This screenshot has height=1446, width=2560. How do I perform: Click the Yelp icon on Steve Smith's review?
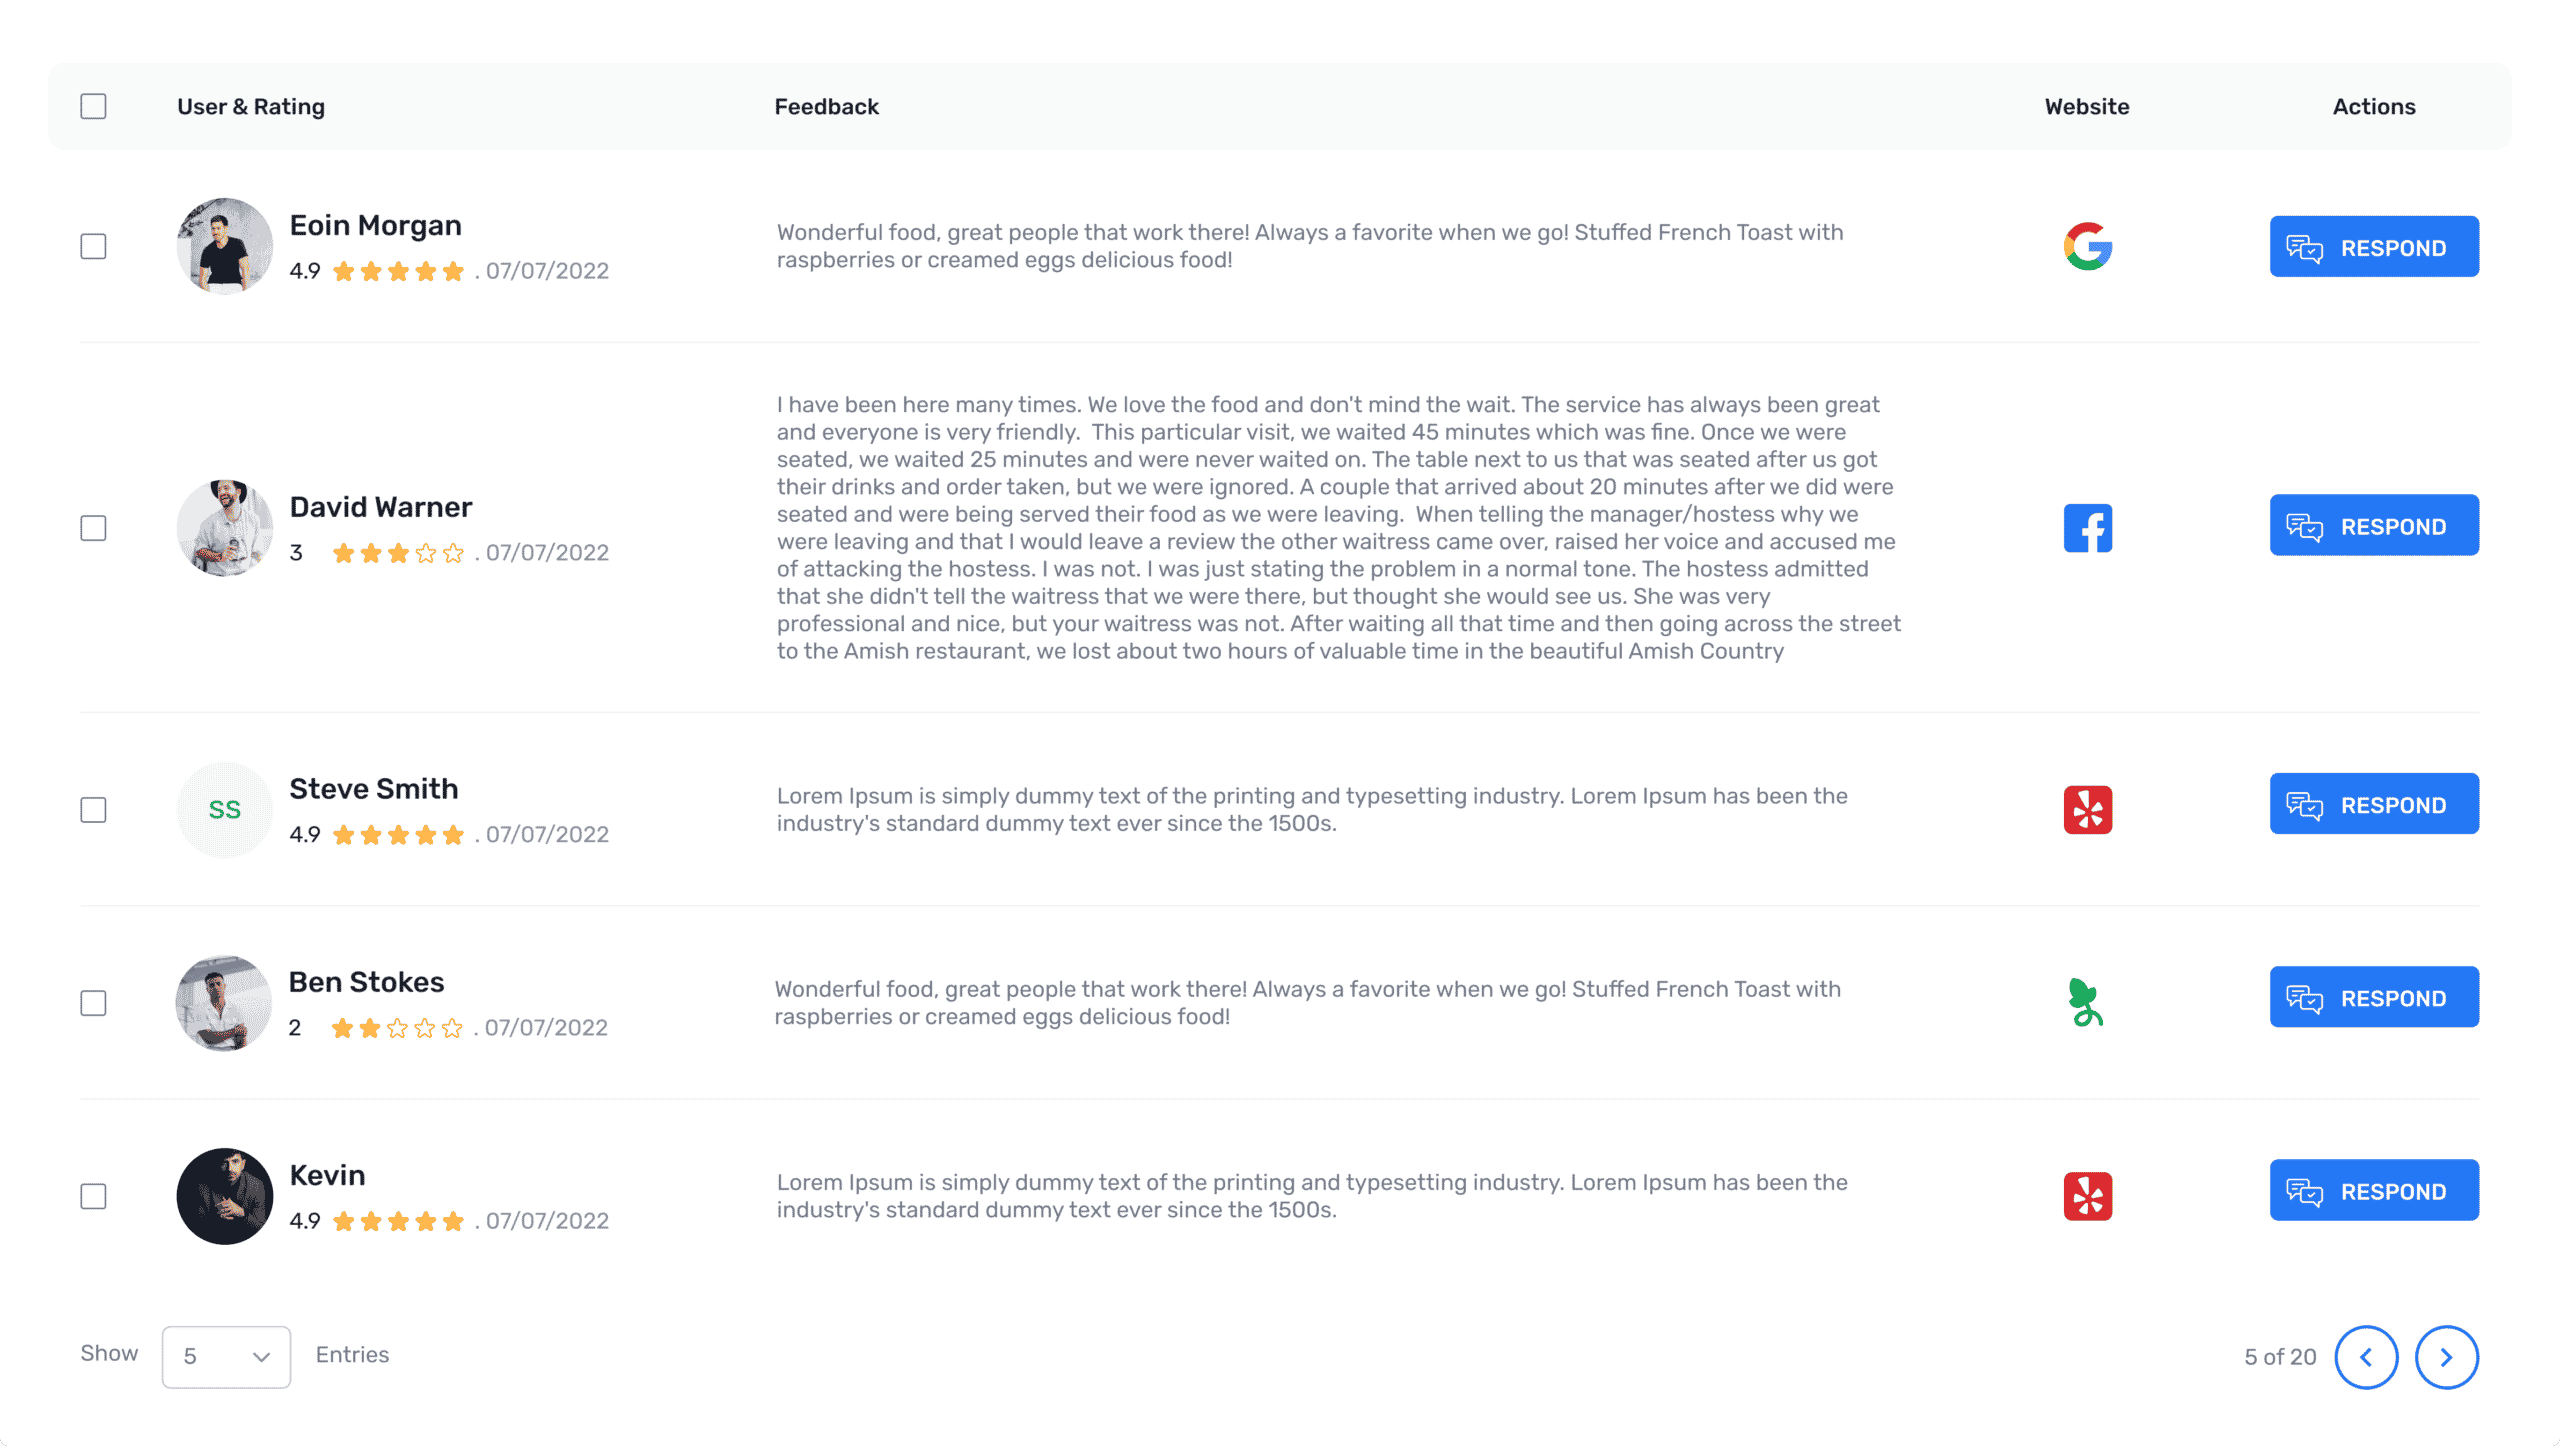click(2088, 809)
